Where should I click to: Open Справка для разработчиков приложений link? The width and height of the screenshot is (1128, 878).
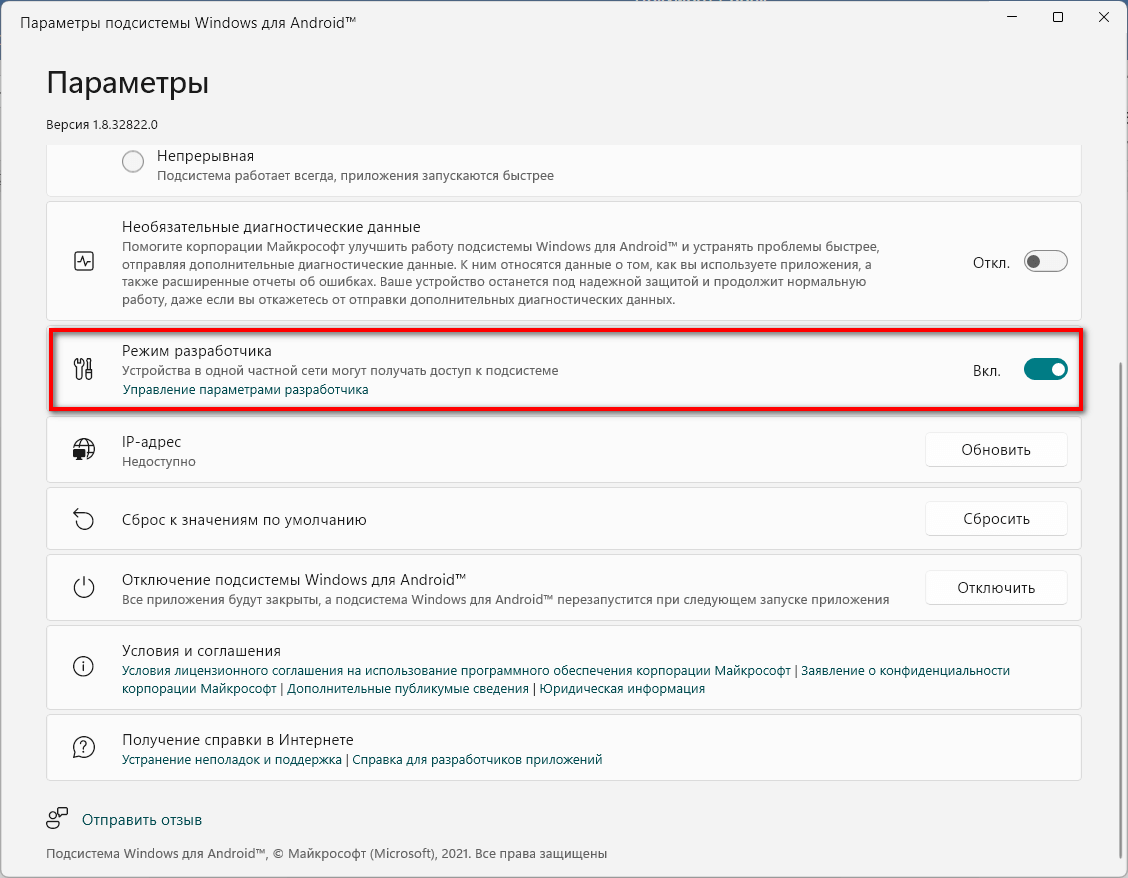[x=477, y=760]
